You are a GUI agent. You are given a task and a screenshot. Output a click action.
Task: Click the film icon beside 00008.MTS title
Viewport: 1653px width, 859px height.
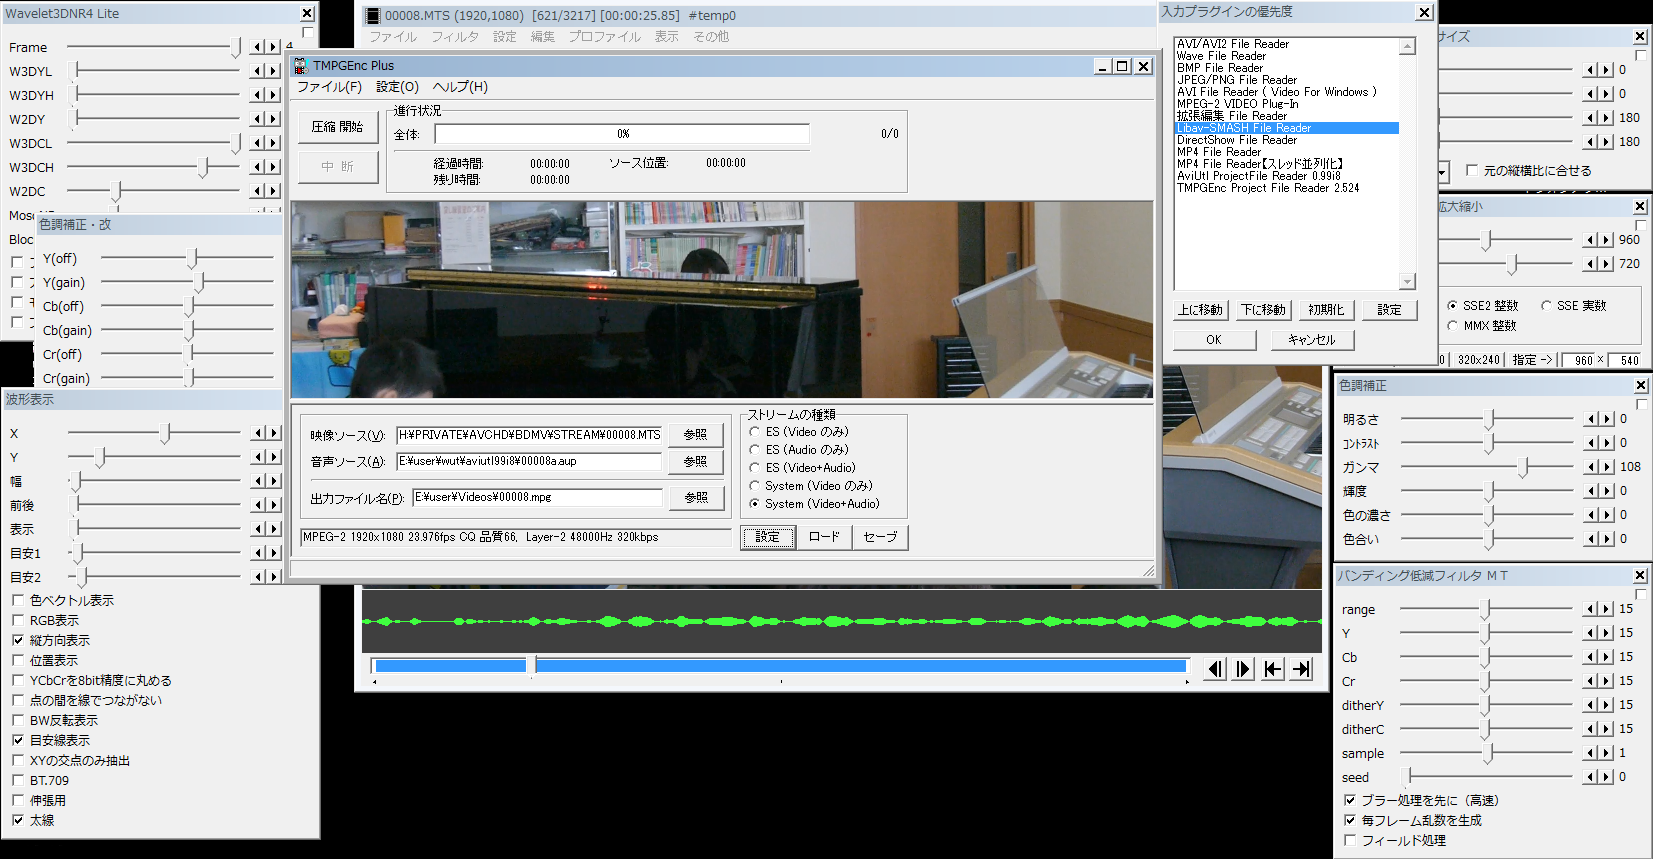373,16
